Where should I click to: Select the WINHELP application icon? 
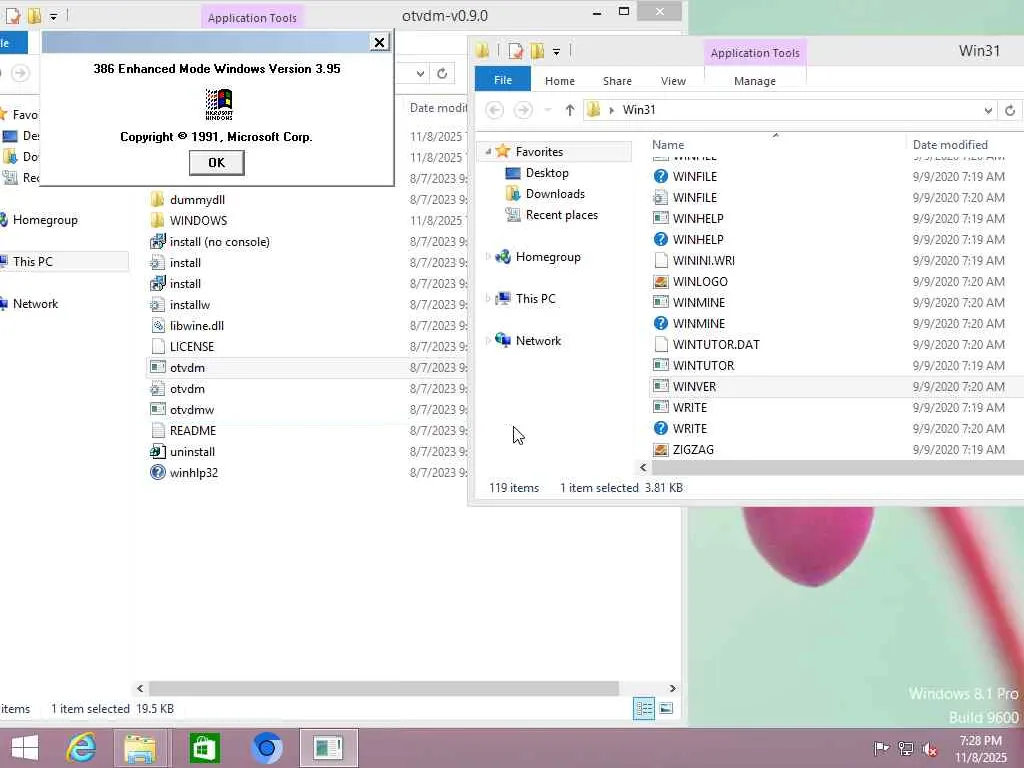tap(661, 218)
